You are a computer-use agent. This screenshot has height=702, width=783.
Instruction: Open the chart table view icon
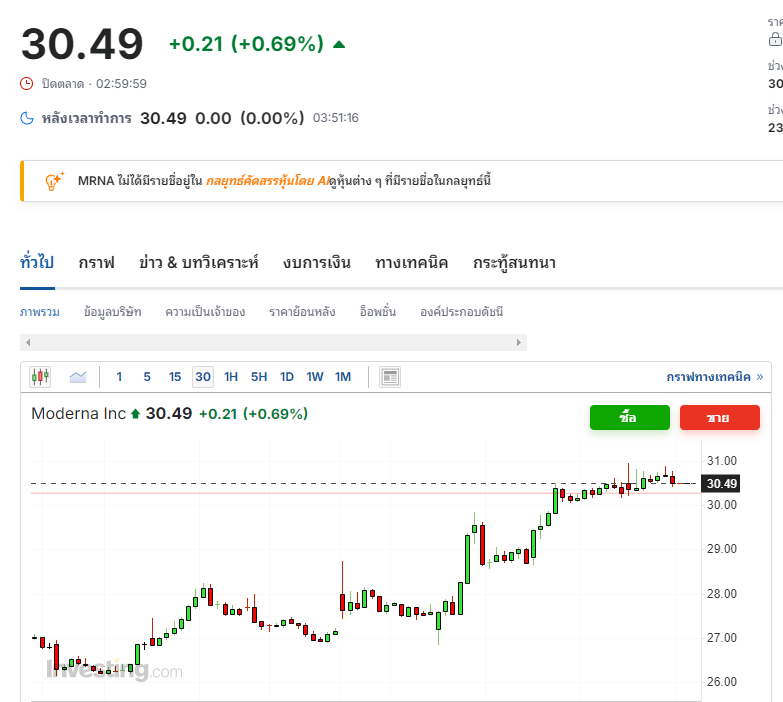point(390,377)
